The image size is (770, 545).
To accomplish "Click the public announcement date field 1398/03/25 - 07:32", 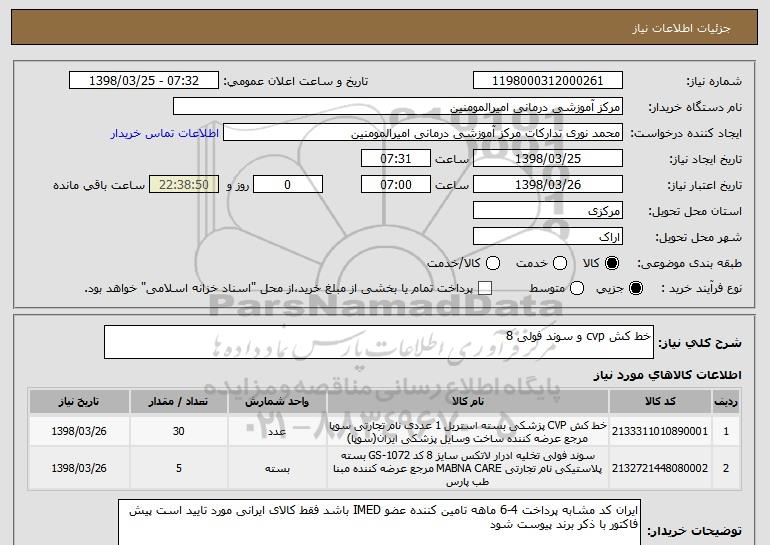I will (144, 81).
